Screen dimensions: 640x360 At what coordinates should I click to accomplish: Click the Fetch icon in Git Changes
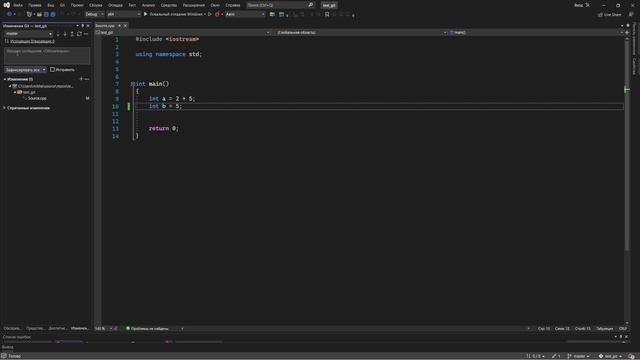point(58,34)
